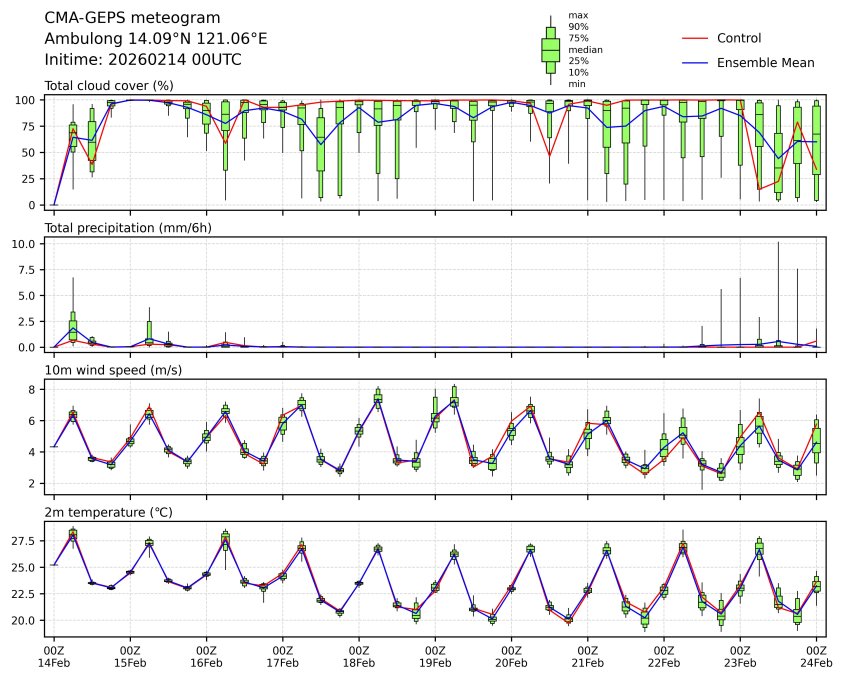
Task: Select the 10m wind speed panel title
Action: pos(115,371)
